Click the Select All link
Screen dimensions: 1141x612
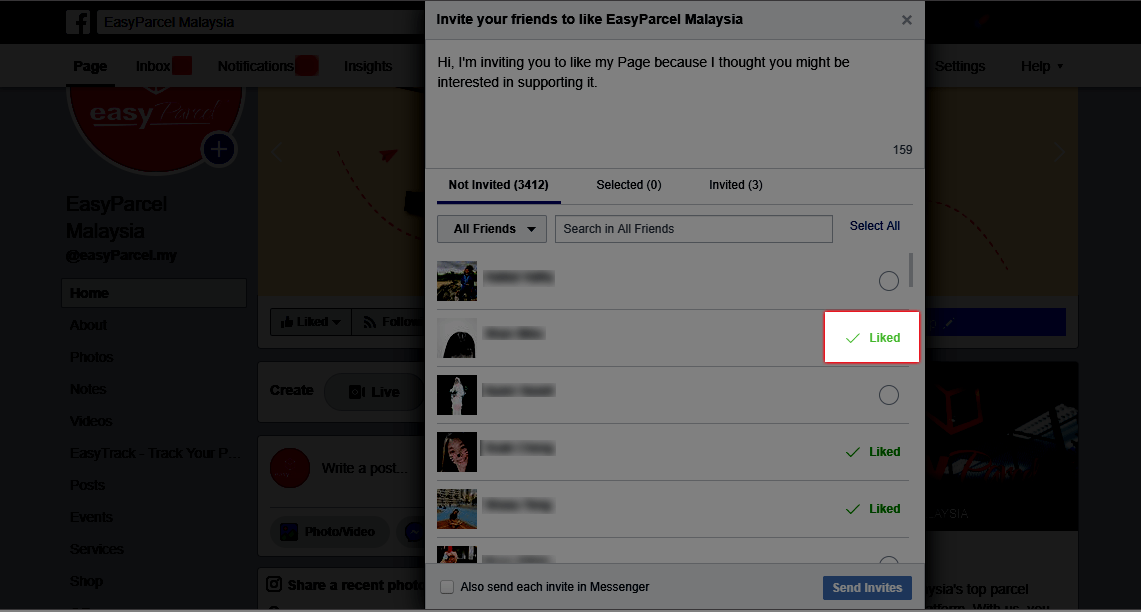click(x=874, y=226)
